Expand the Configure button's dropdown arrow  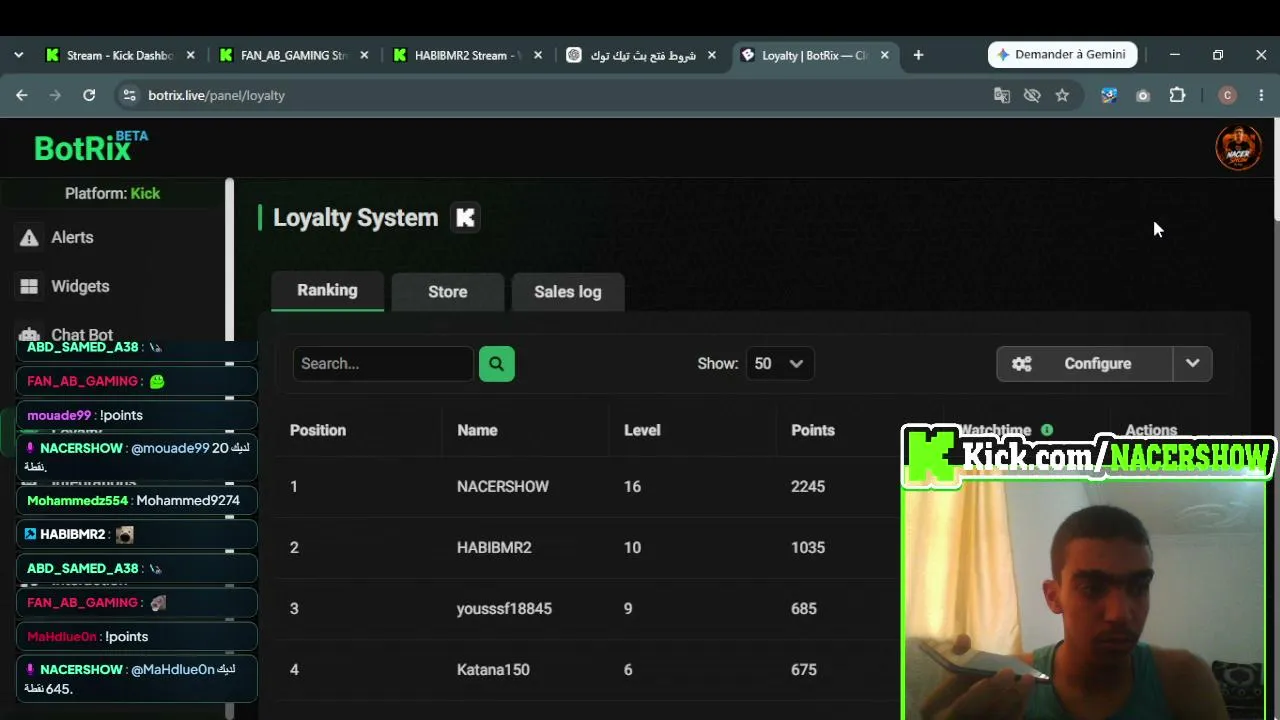pyautogui.click(x=1193, y=364)
